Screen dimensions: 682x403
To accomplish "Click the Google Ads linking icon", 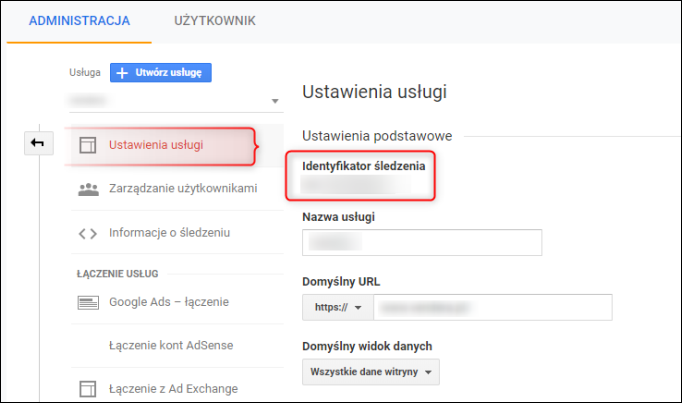I will 88,302.
